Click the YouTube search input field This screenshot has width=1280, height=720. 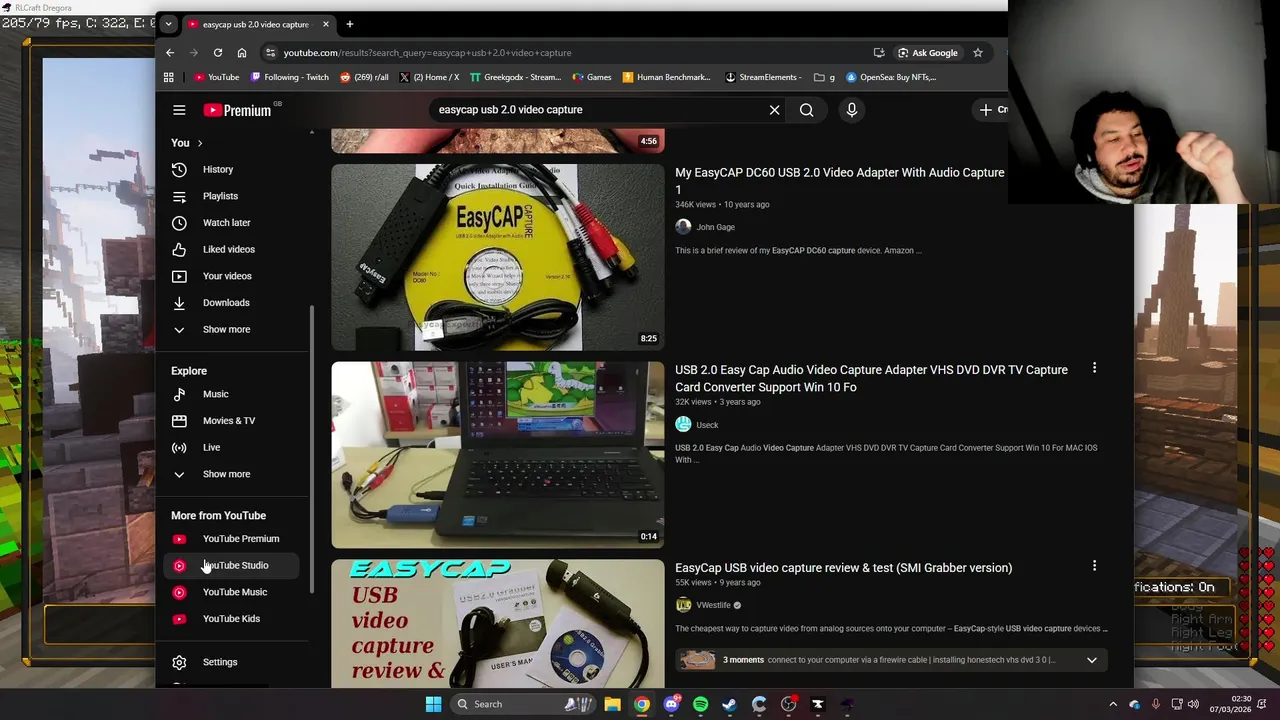(x=596, y=110)
